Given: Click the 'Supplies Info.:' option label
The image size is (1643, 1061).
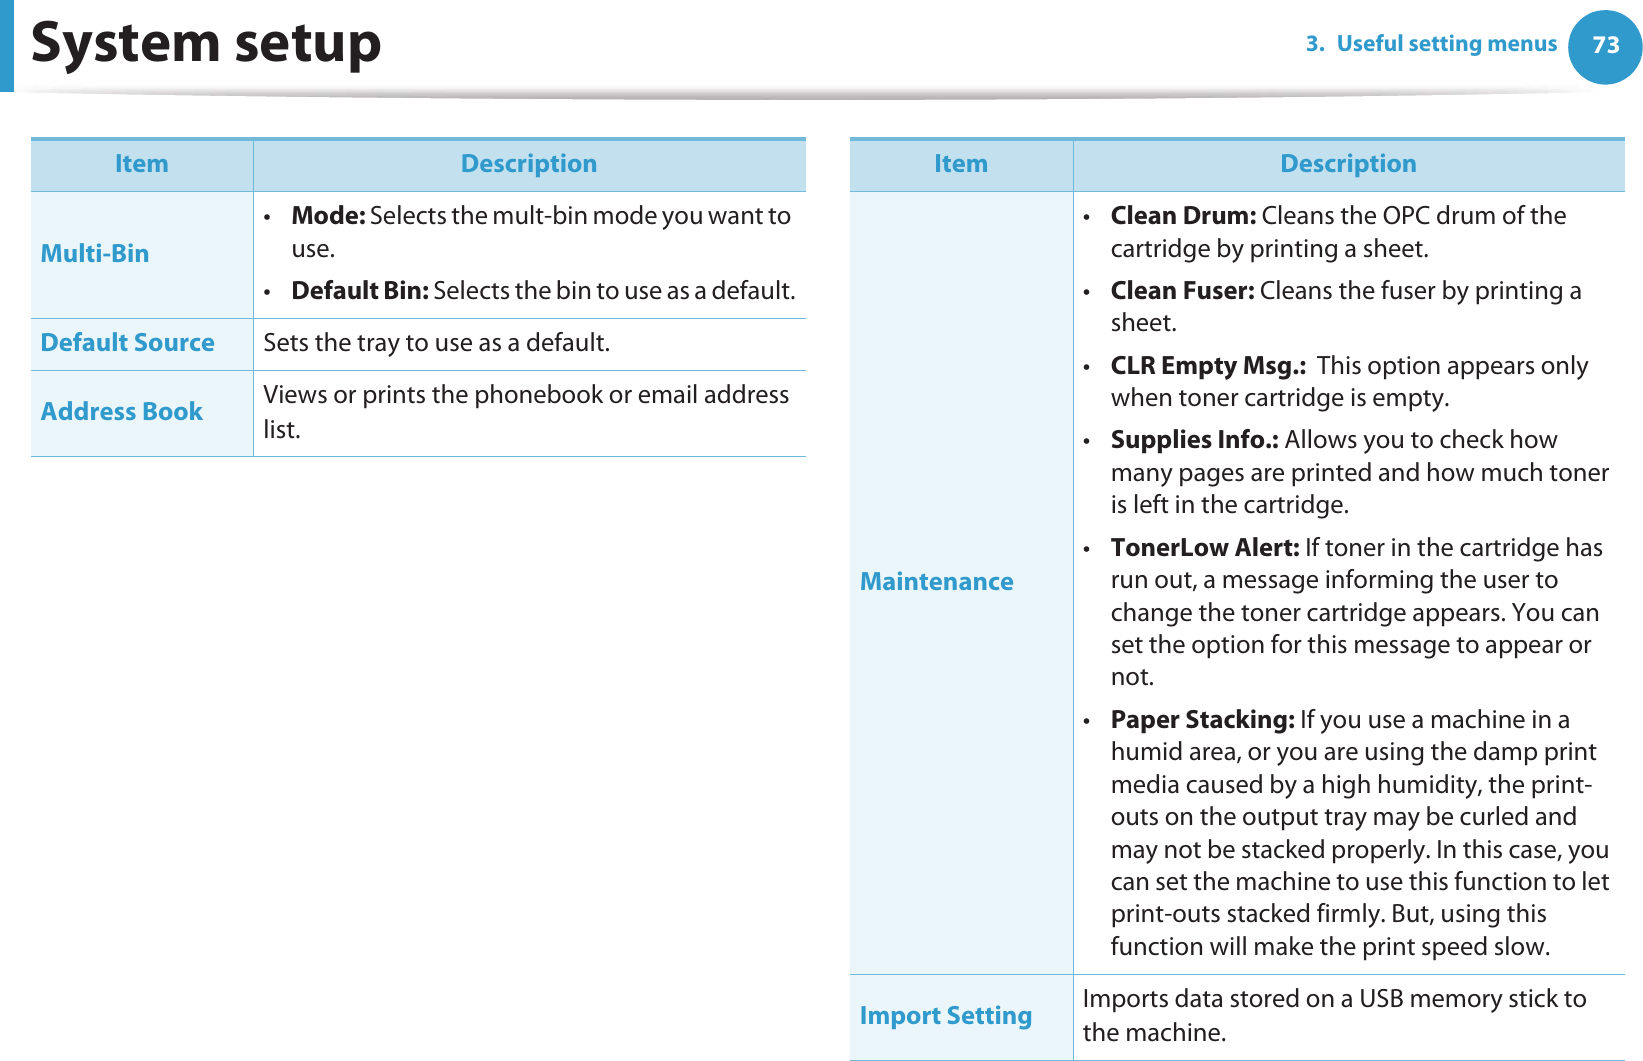Looking at the screenshot, I should click(1194, 440).
